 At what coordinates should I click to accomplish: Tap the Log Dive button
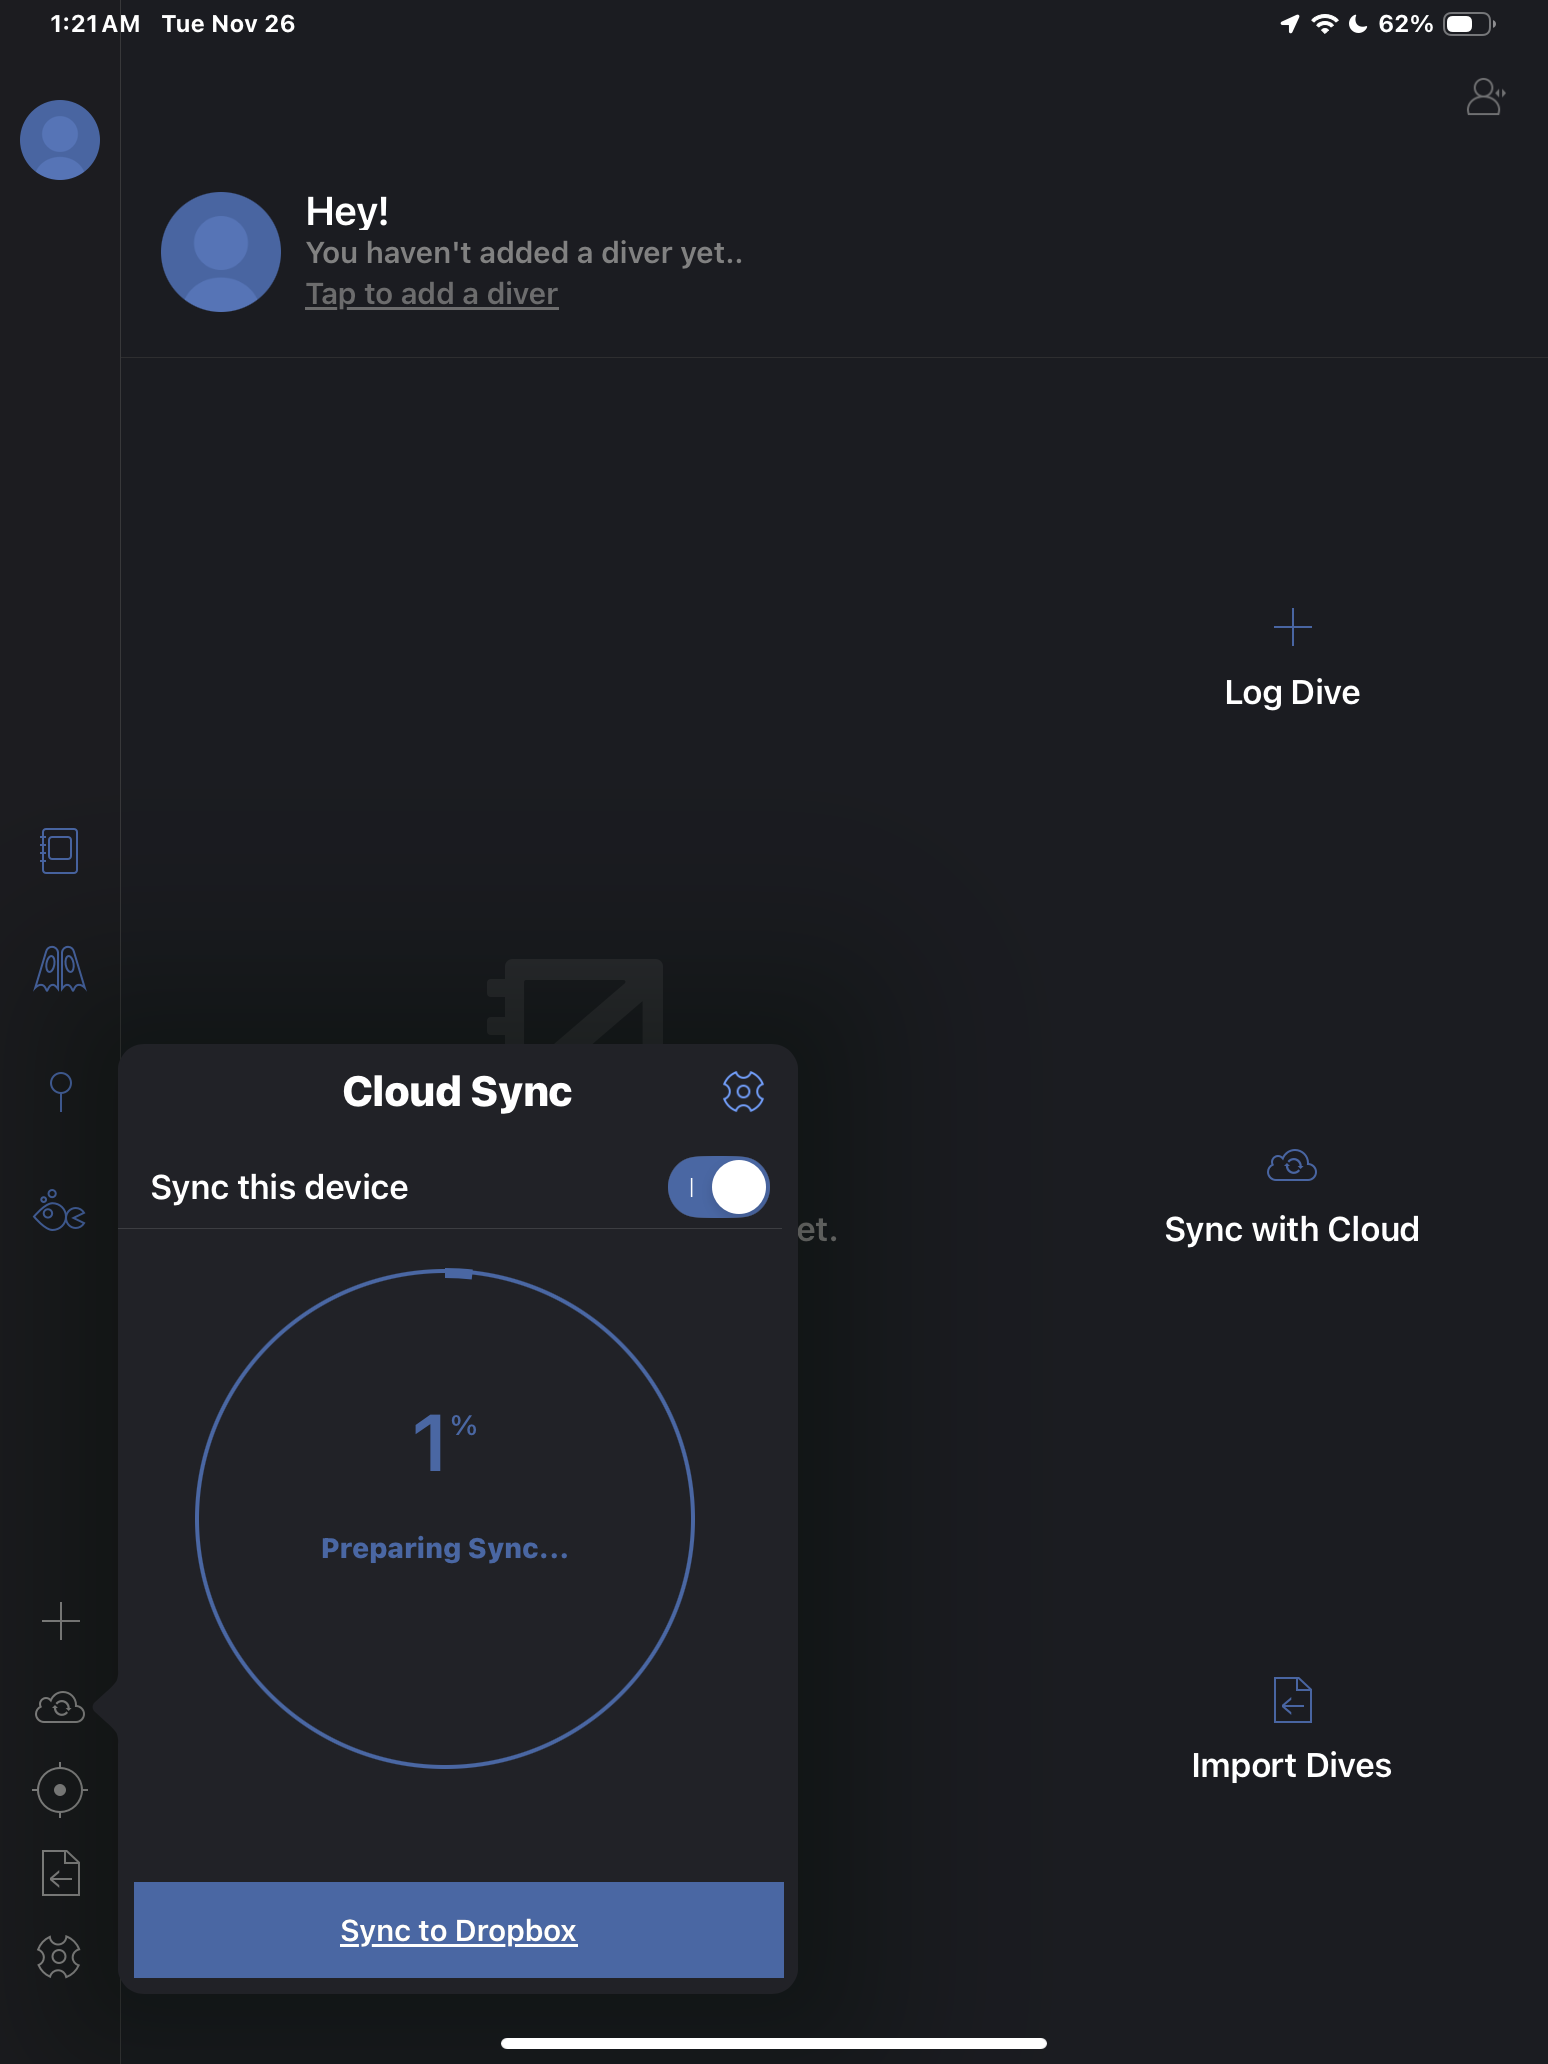[x=1292, y=661]
